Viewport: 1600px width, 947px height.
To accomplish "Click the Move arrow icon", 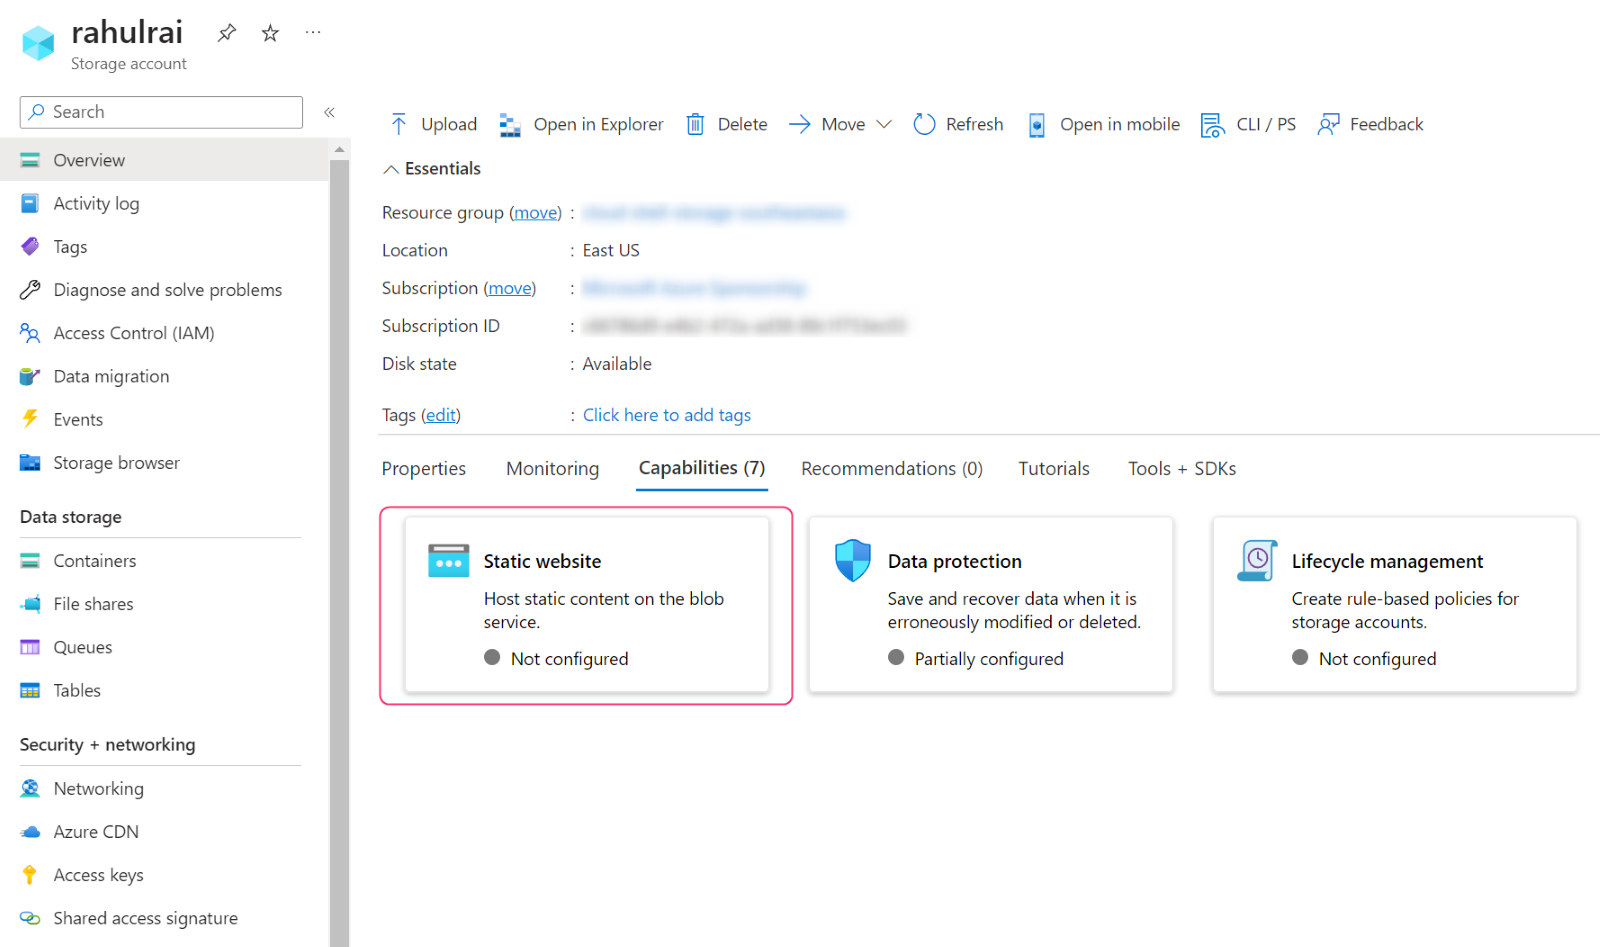I will click(x=799, y=124).
